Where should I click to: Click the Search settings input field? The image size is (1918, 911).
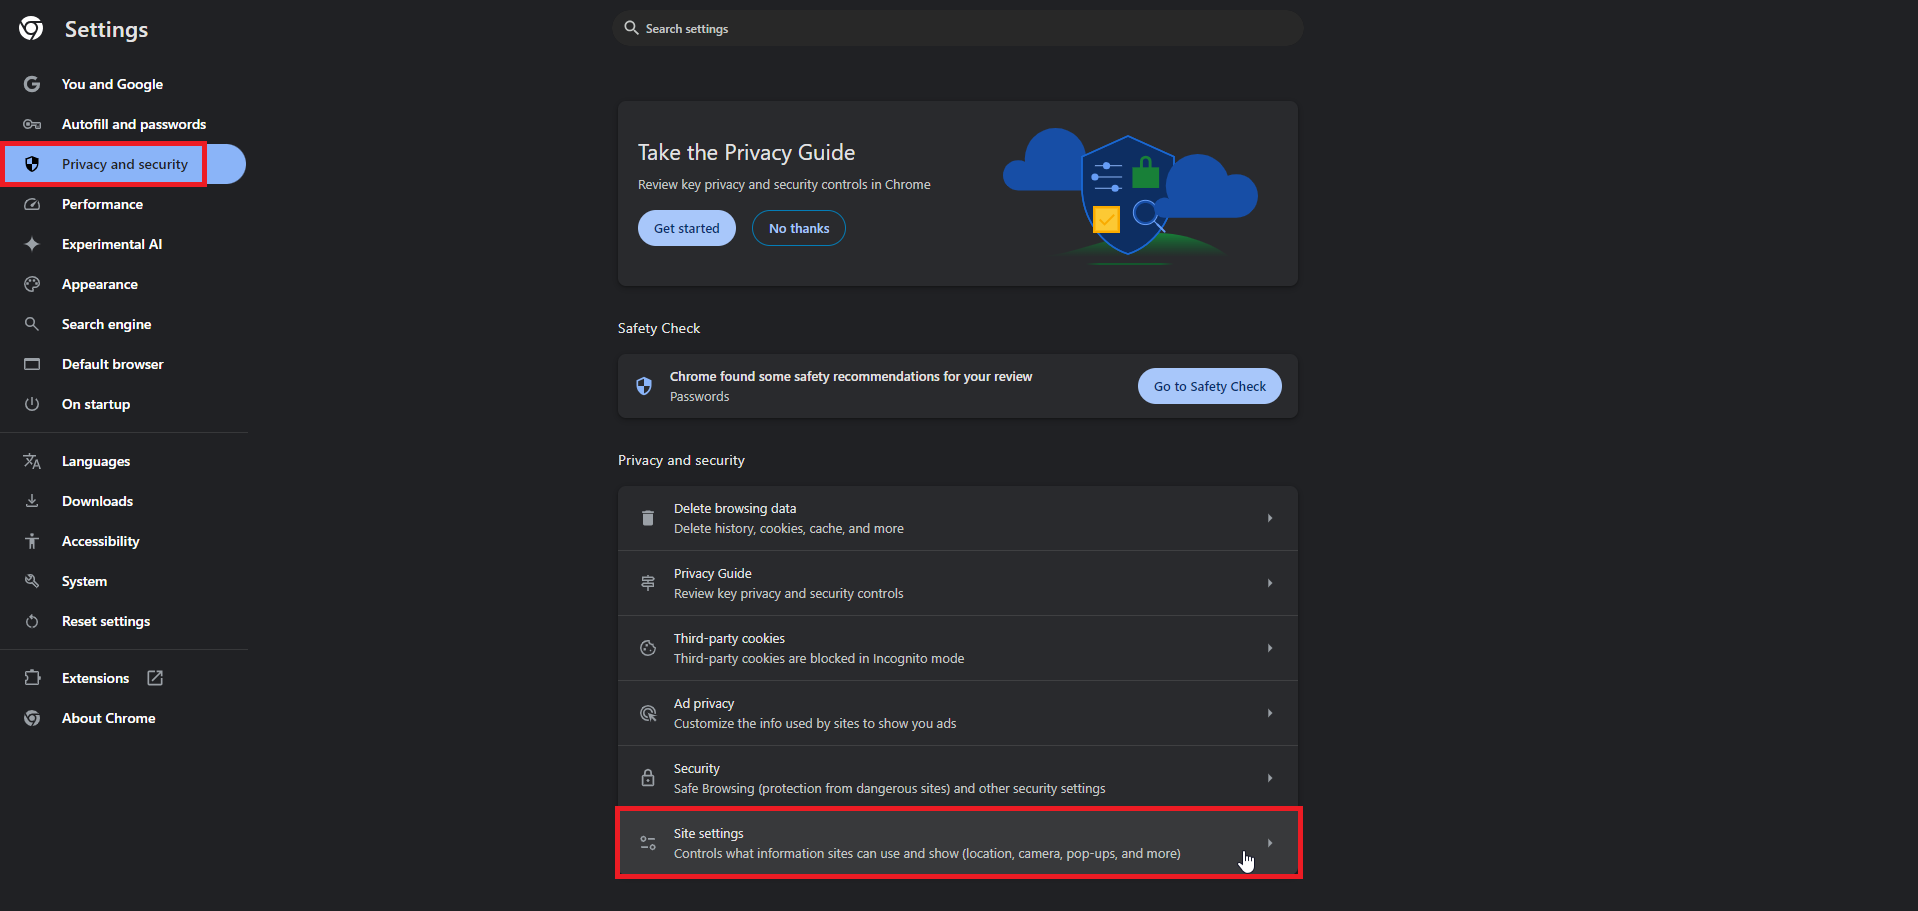point(958,28)
